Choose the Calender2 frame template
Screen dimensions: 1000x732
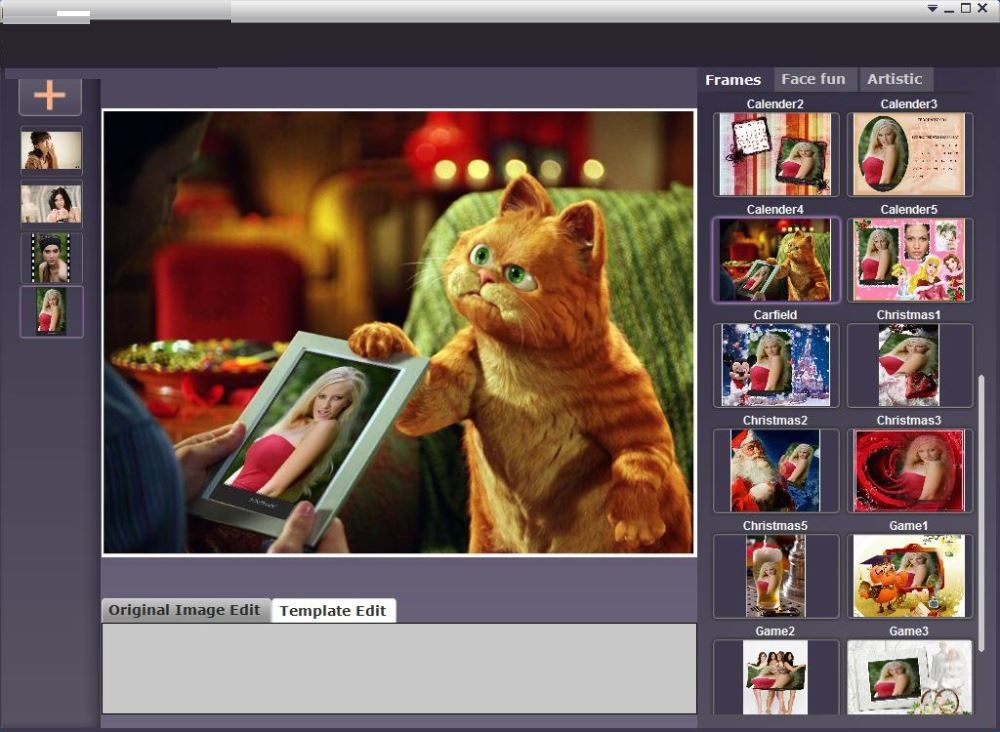[776, 154]
